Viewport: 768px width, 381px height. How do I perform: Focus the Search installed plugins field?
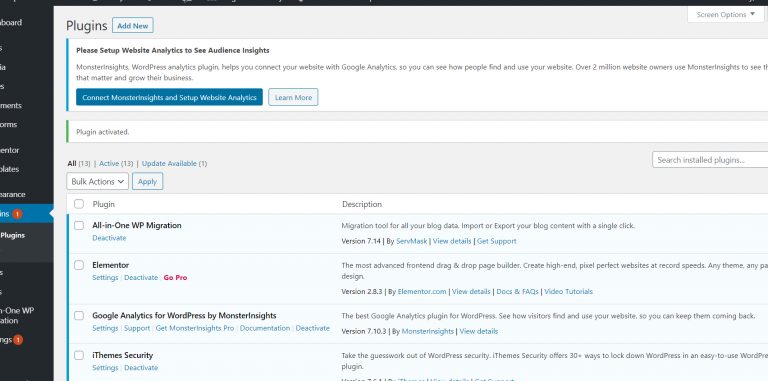710,160
